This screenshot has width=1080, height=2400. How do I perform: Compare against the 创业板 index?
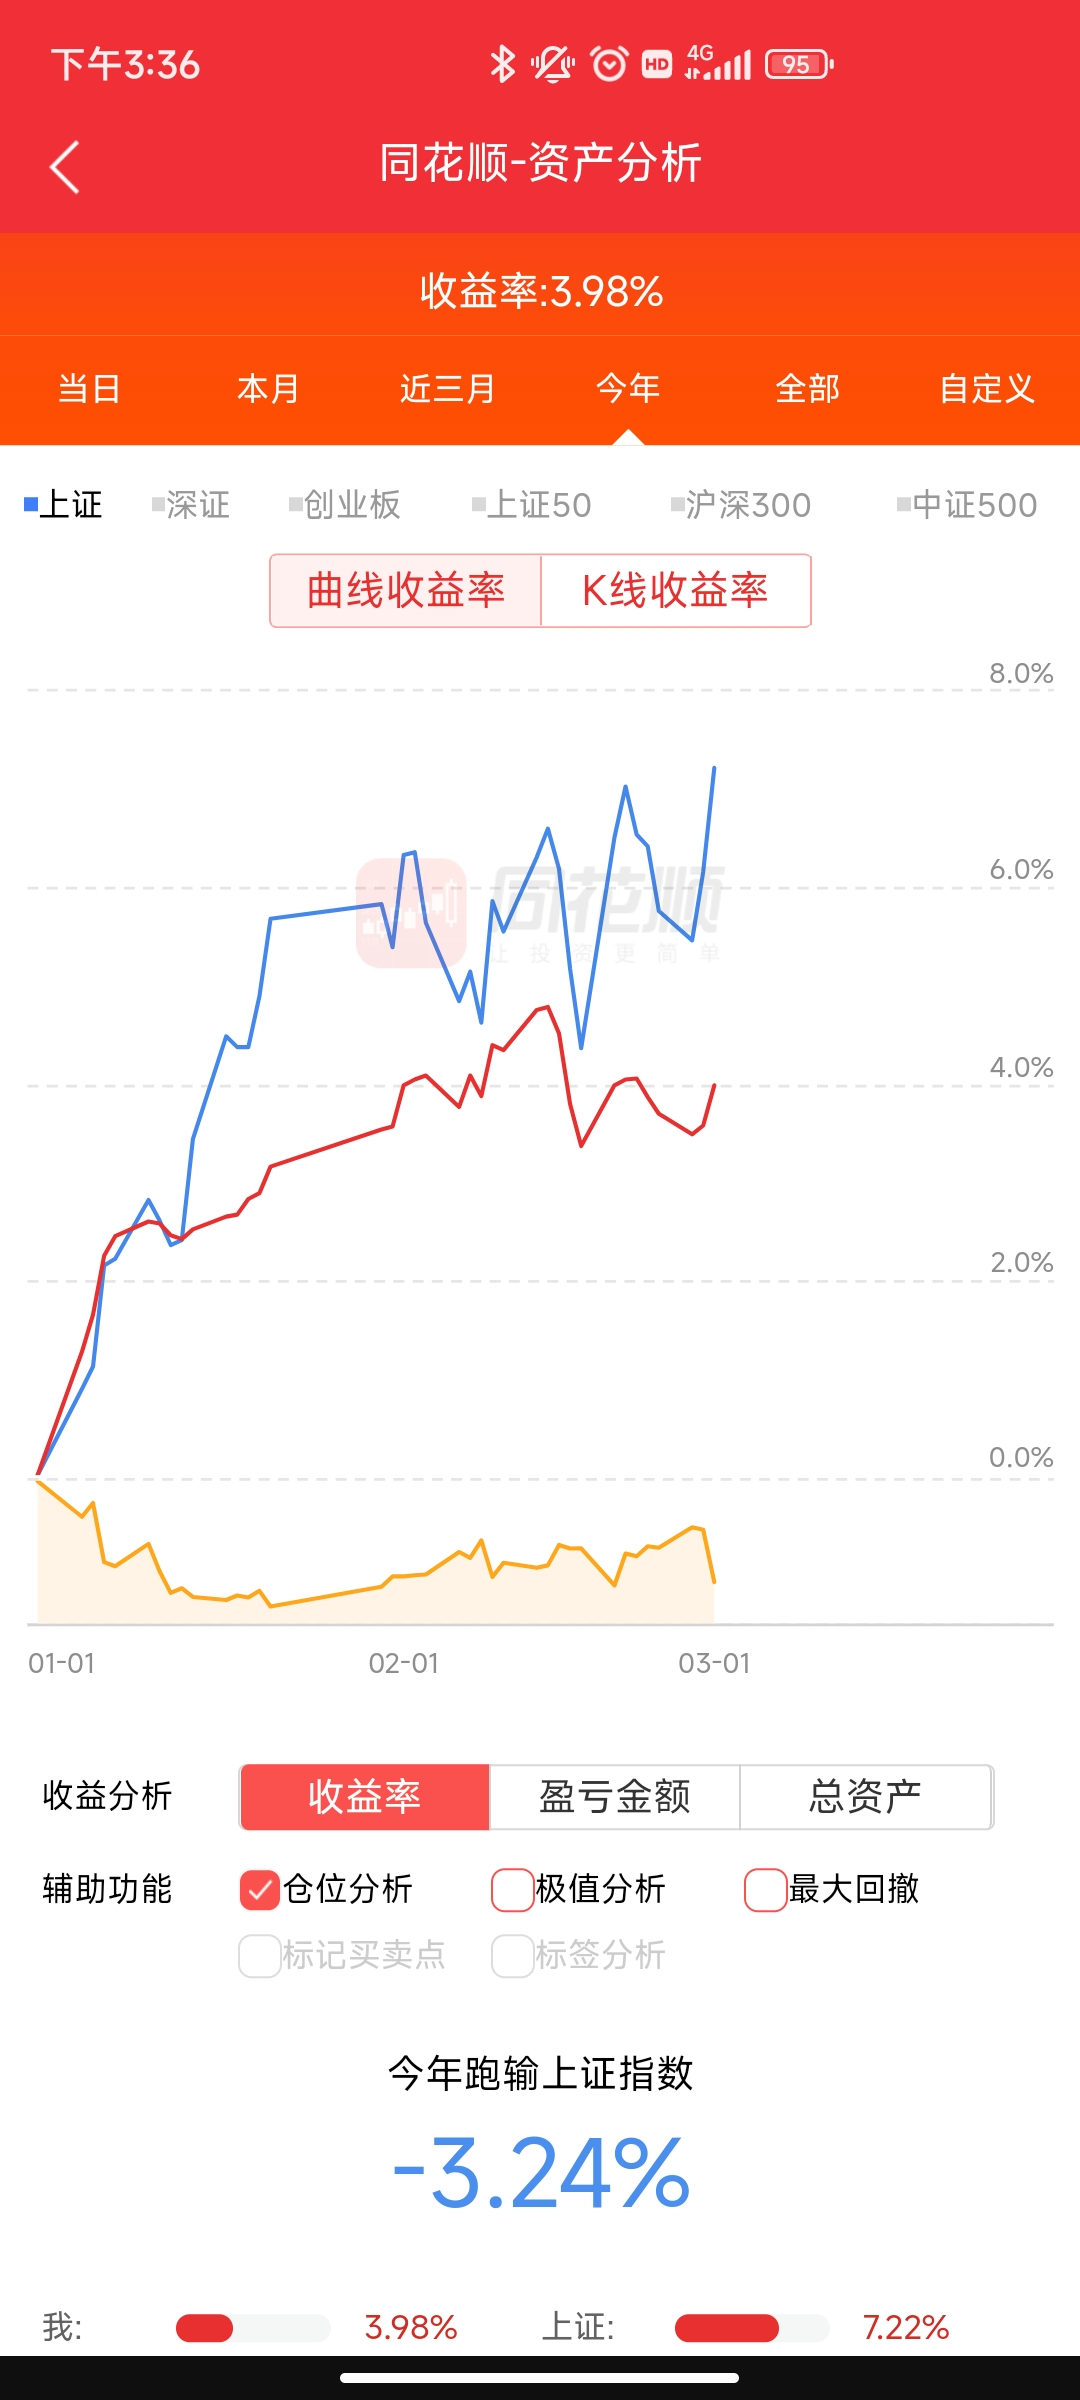coord(345,505)
